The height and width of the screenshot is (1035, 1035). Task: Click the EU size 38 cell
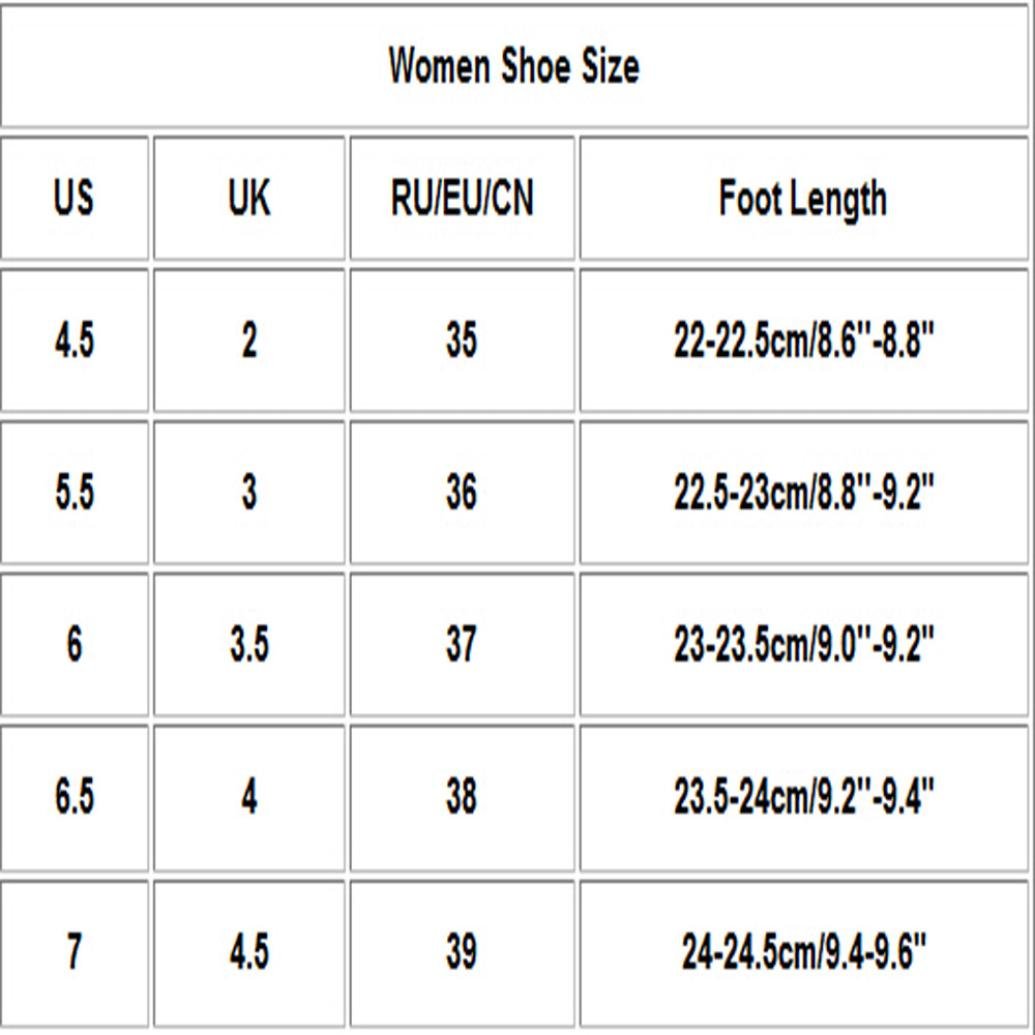pyautogui.click(x=462, y=798)
